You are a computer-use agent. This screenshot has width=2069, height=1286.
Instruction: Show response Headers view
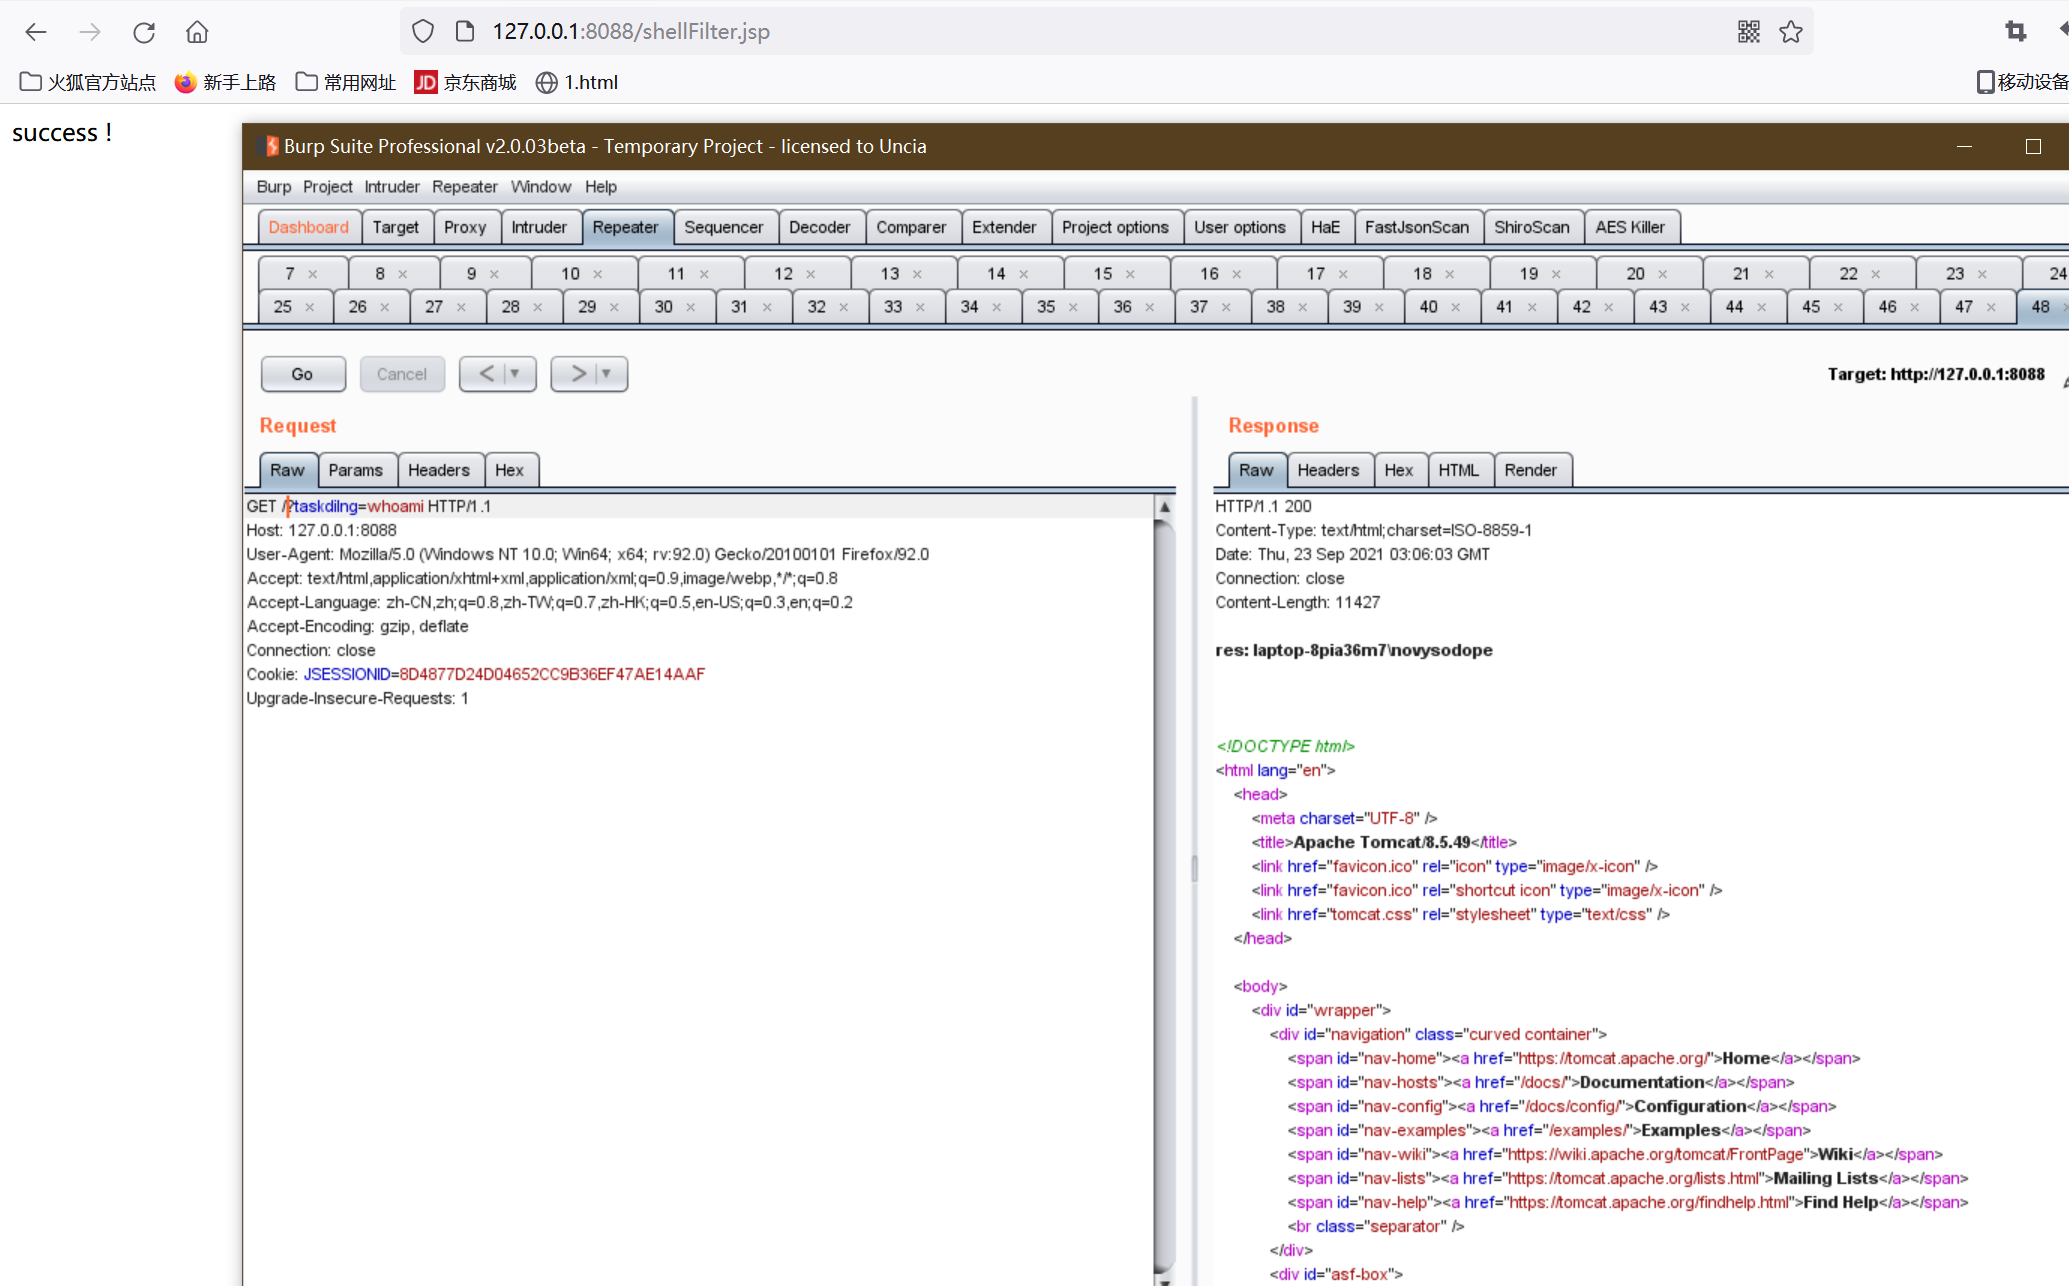pos(1328,470)
